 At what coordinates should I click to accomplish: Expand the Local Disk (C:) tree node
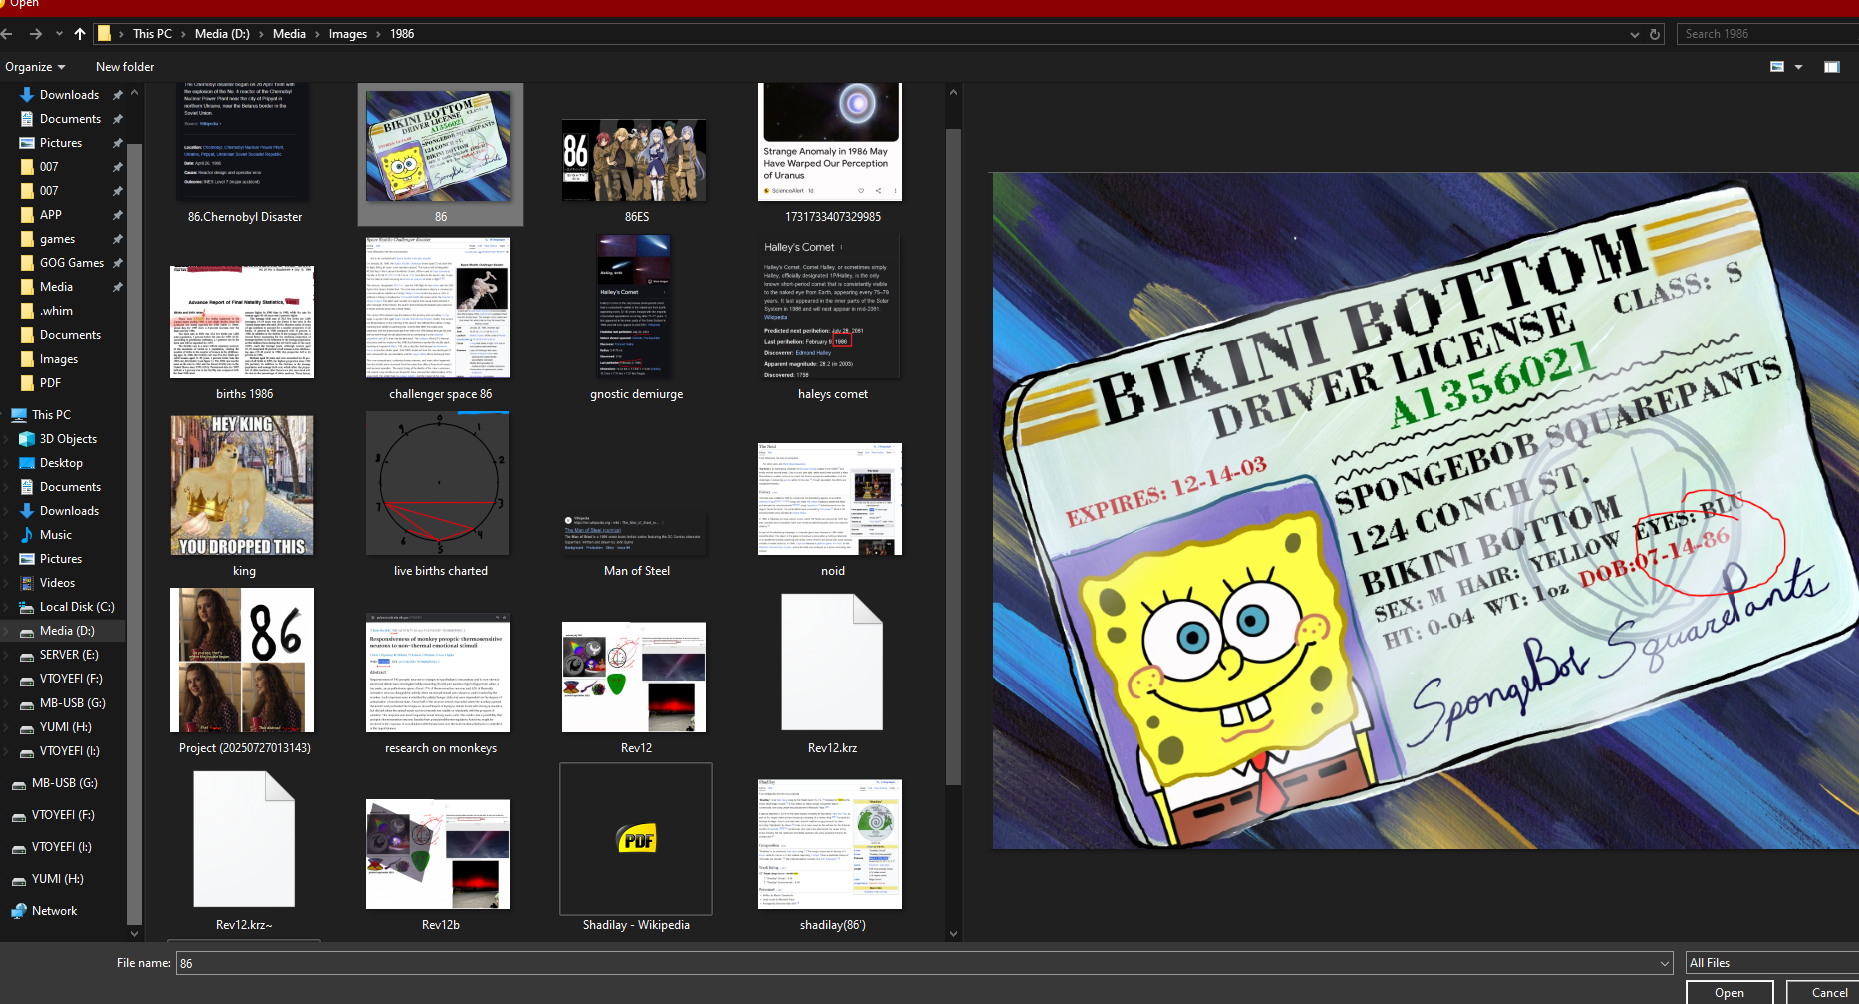click(x=8, y=607)
